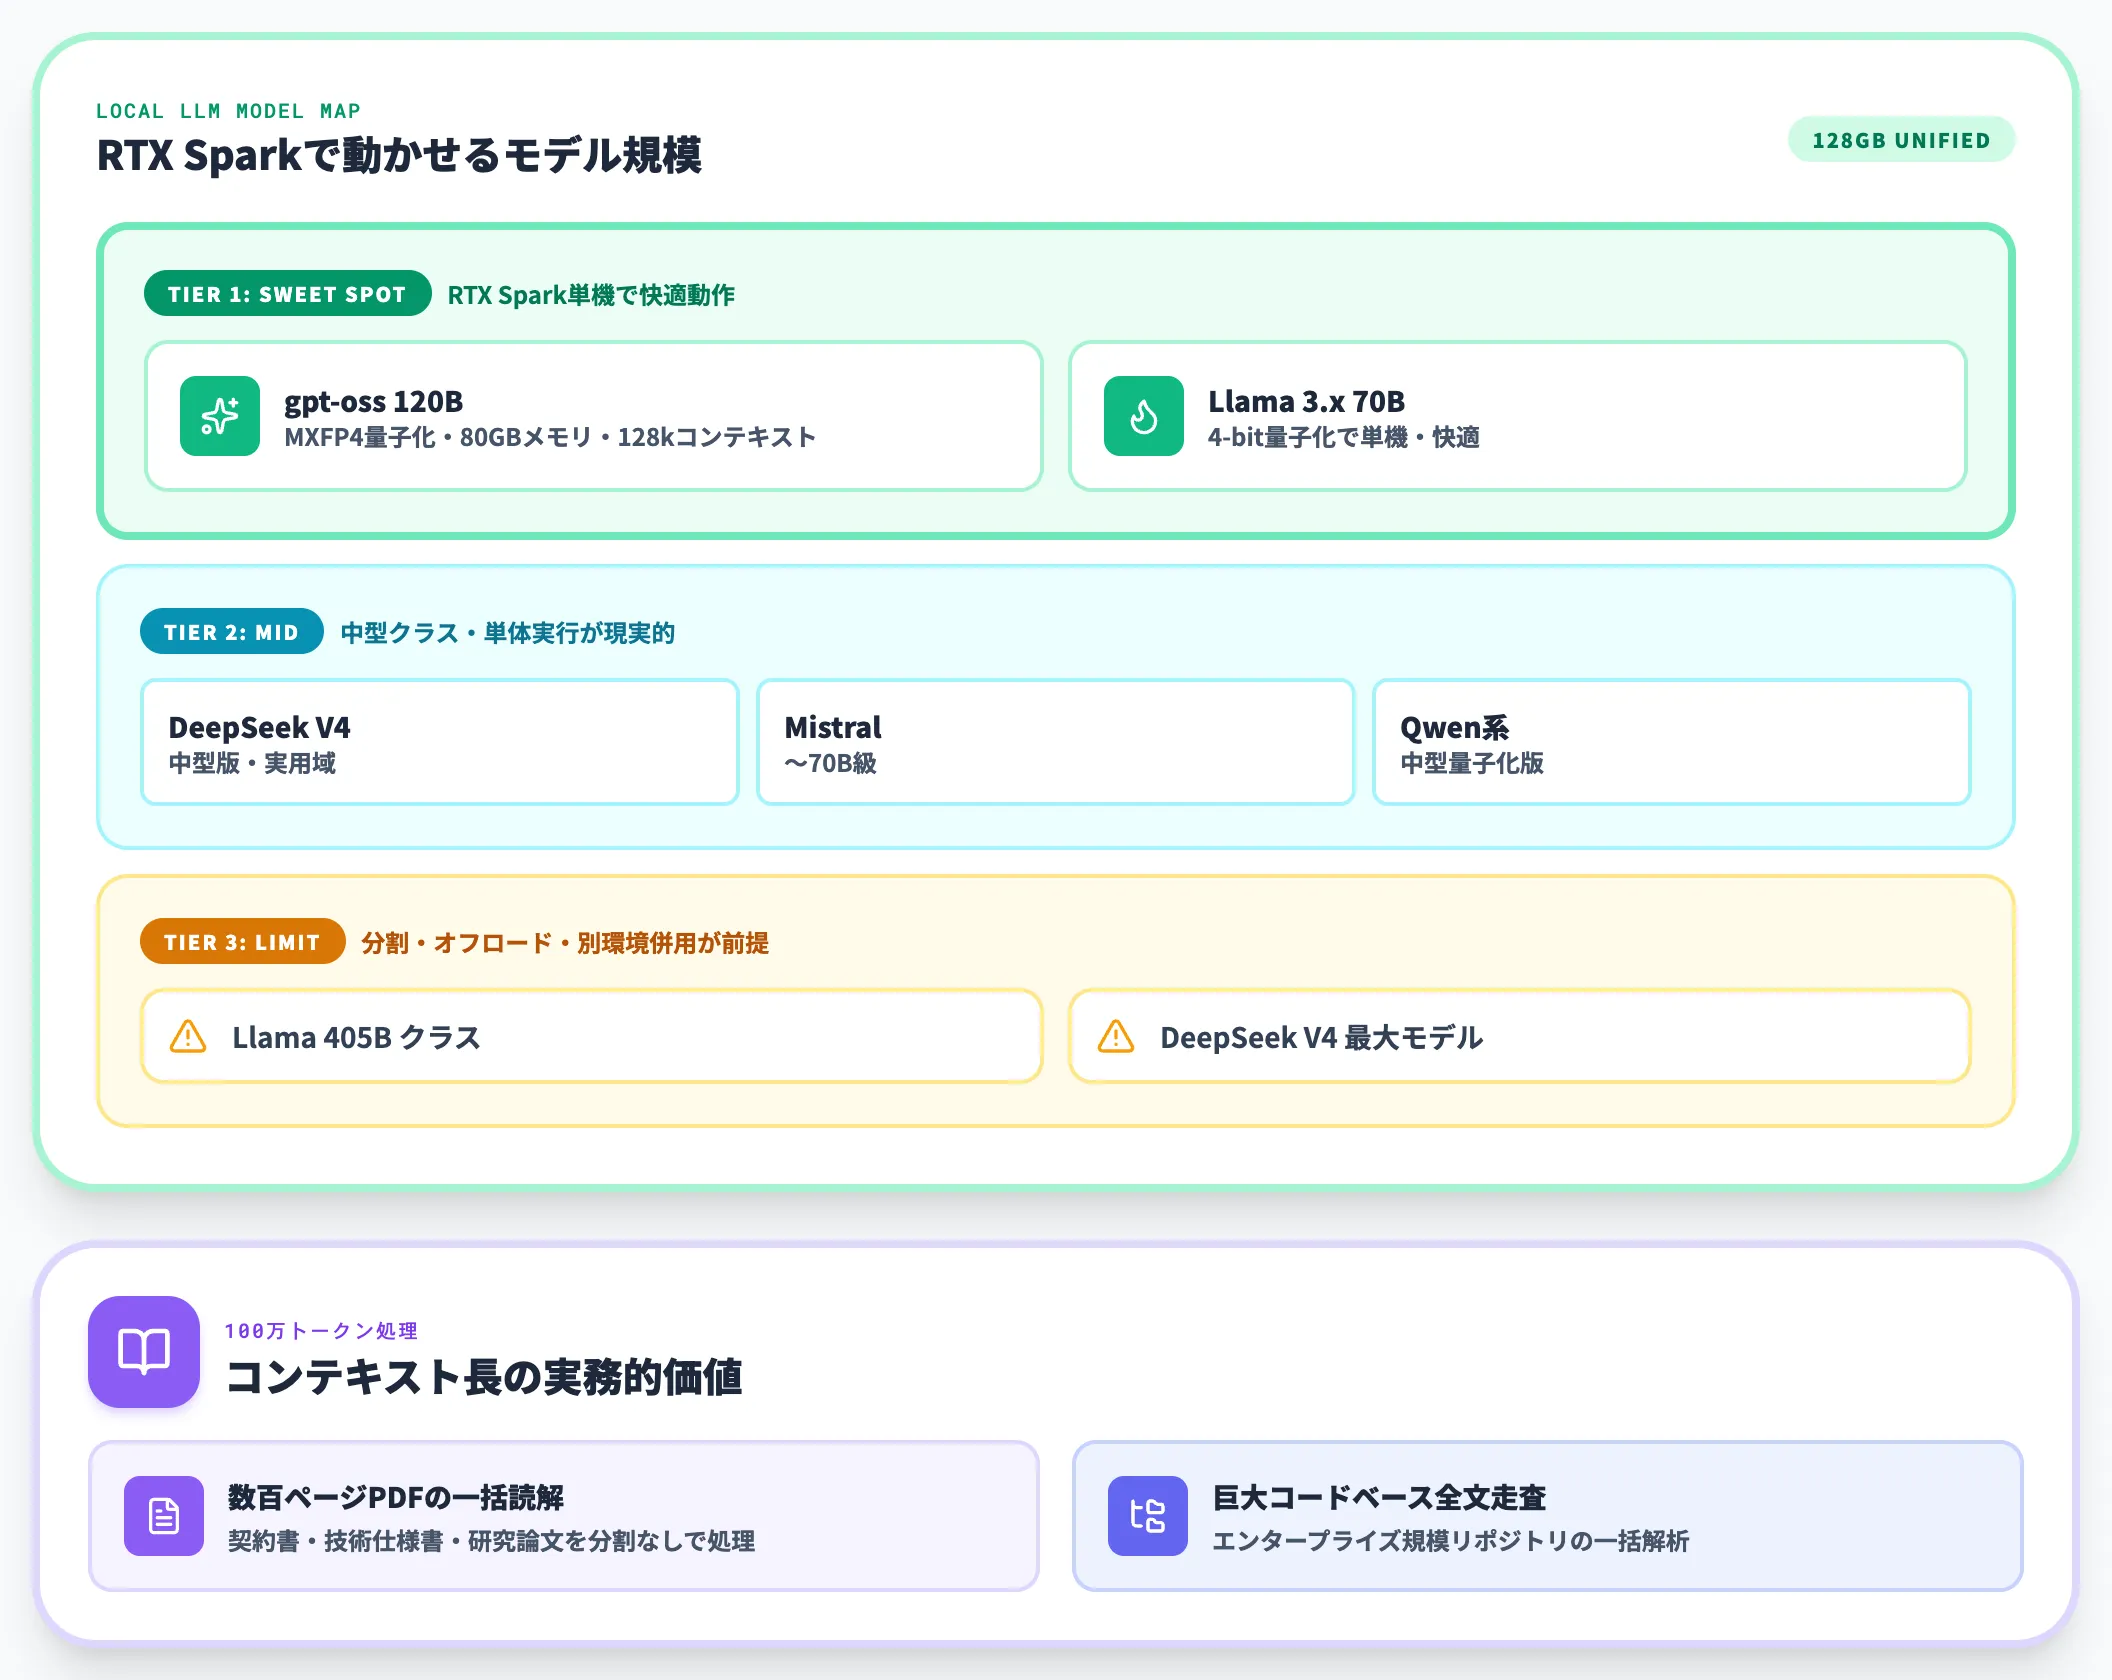The width and height of the screenshot is (2112, 1680).
Task: Select the Llama 3.x 70B card
Action: 1518,416
